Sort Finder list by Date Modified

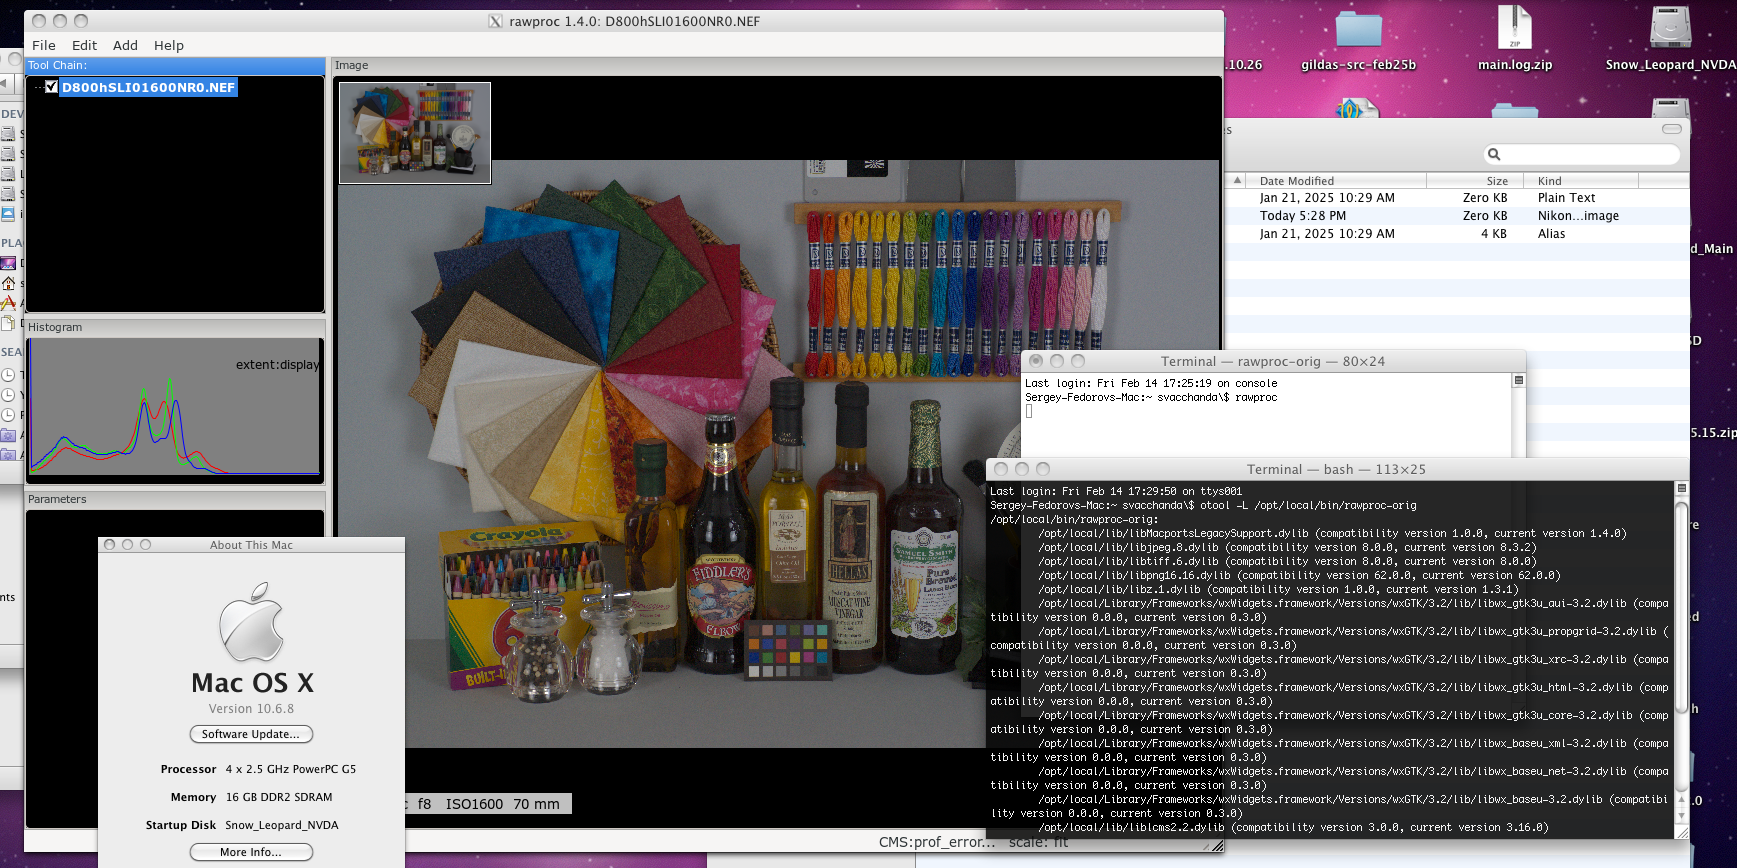click(x=1336, y=181)
